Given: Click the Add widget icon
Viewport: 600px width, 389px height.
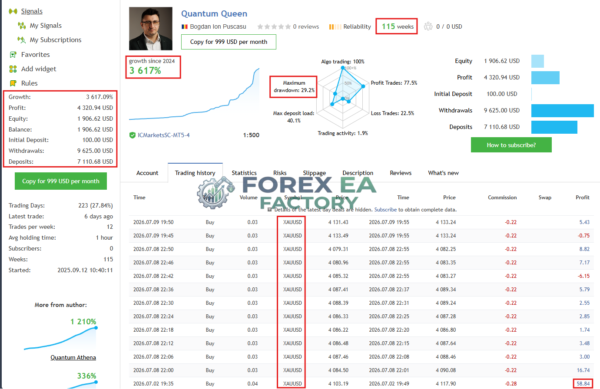Looking at the screenshot, I should pos(13,69).
